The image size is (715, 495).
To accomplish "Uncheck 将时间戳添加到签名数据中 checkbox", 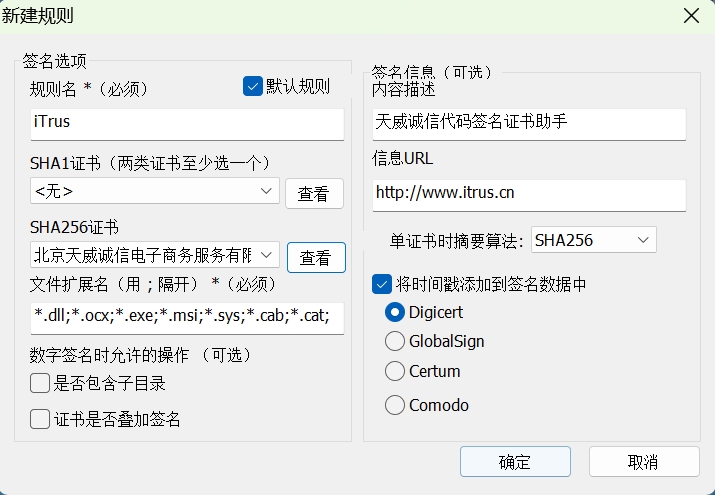I will [x=382, y=284].
